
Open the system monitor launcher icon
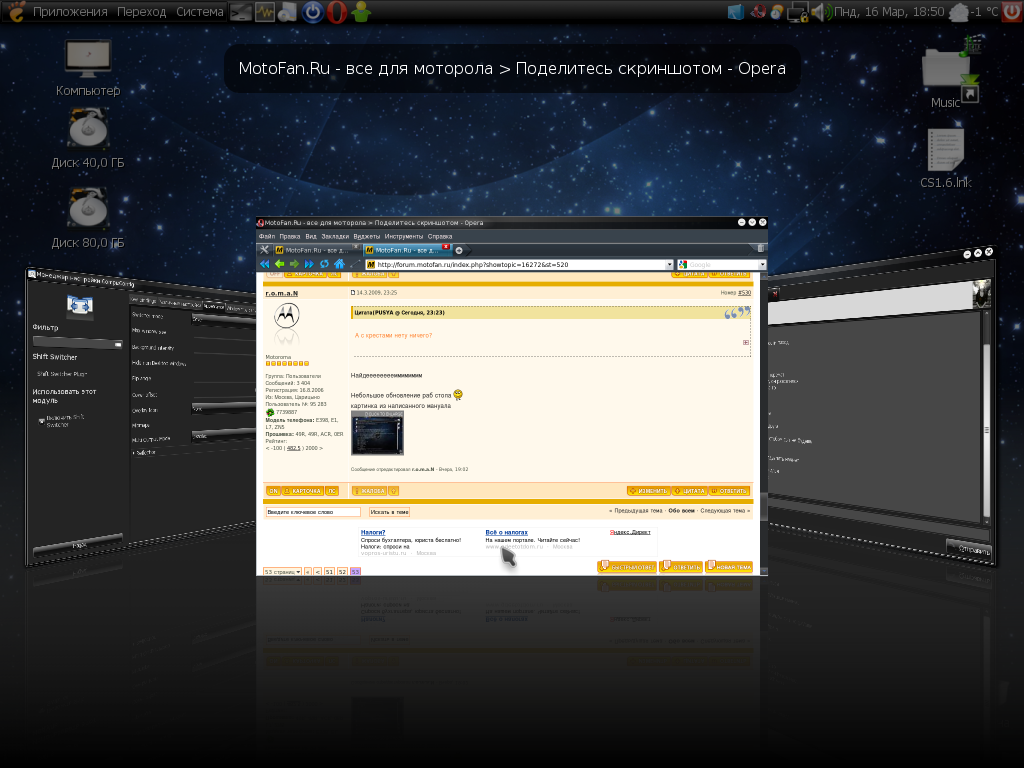pyautogui.click(x=264, y=12)
